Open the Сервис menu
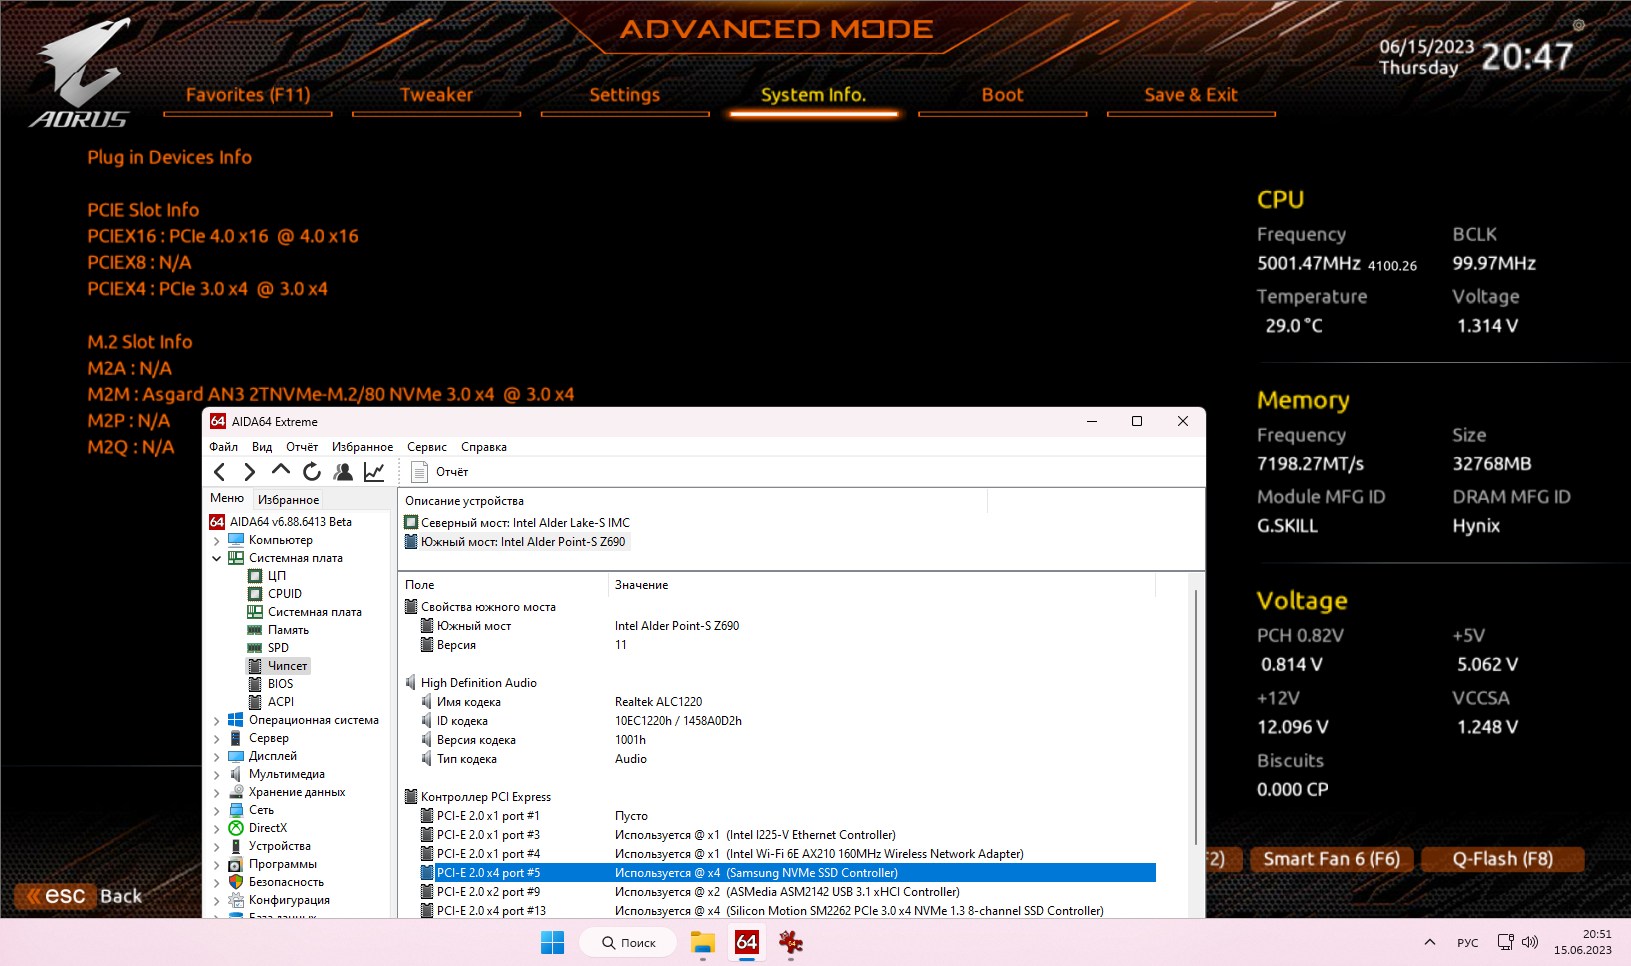This screenshot has height=966, width=1631. point(427,447)
